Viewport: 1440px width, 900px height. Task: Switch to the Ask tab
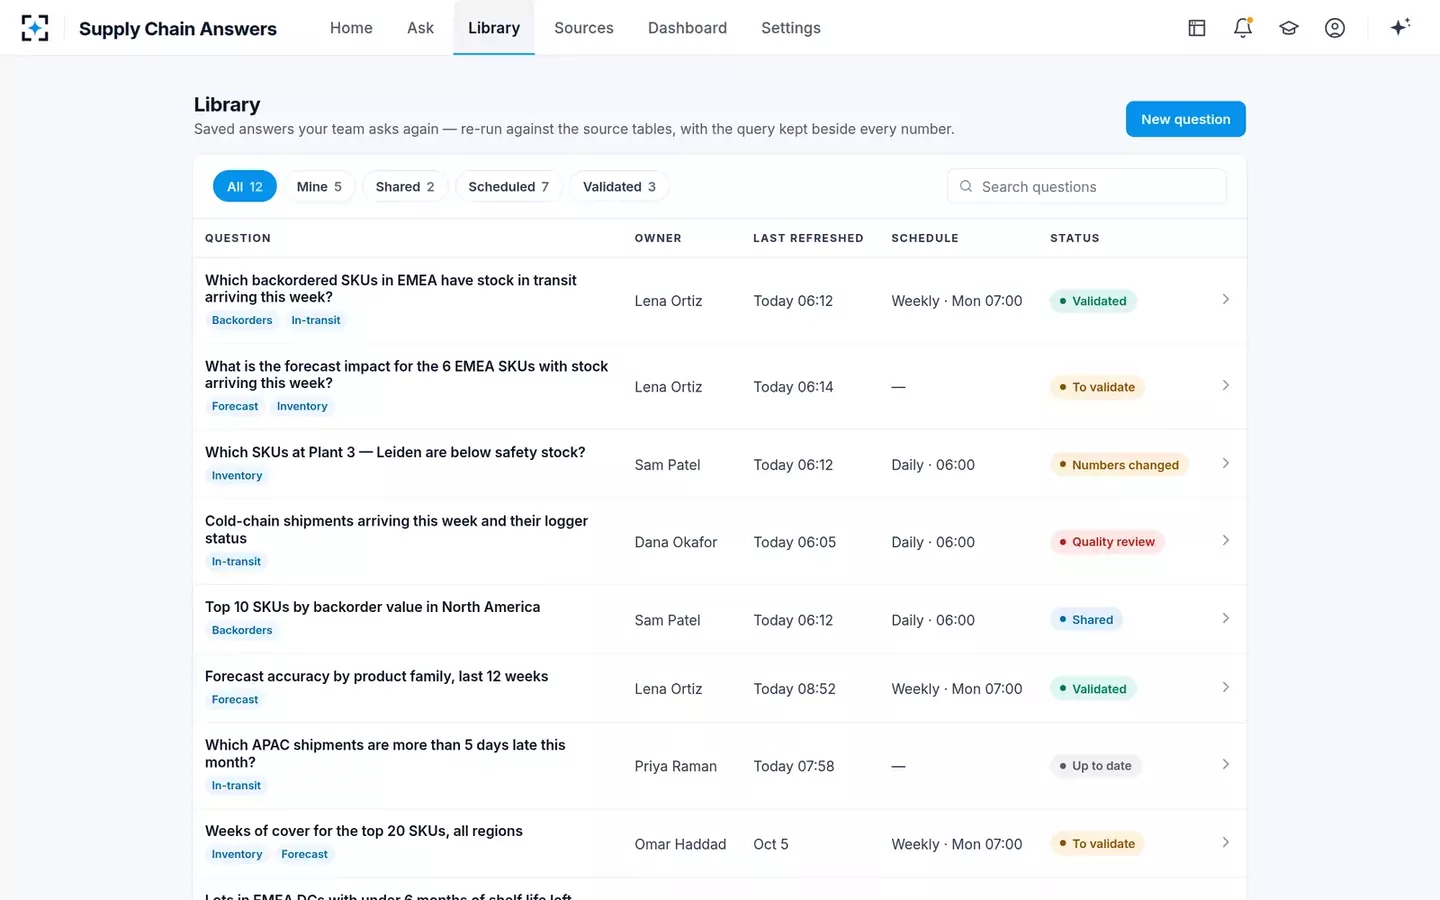point(420,28)
